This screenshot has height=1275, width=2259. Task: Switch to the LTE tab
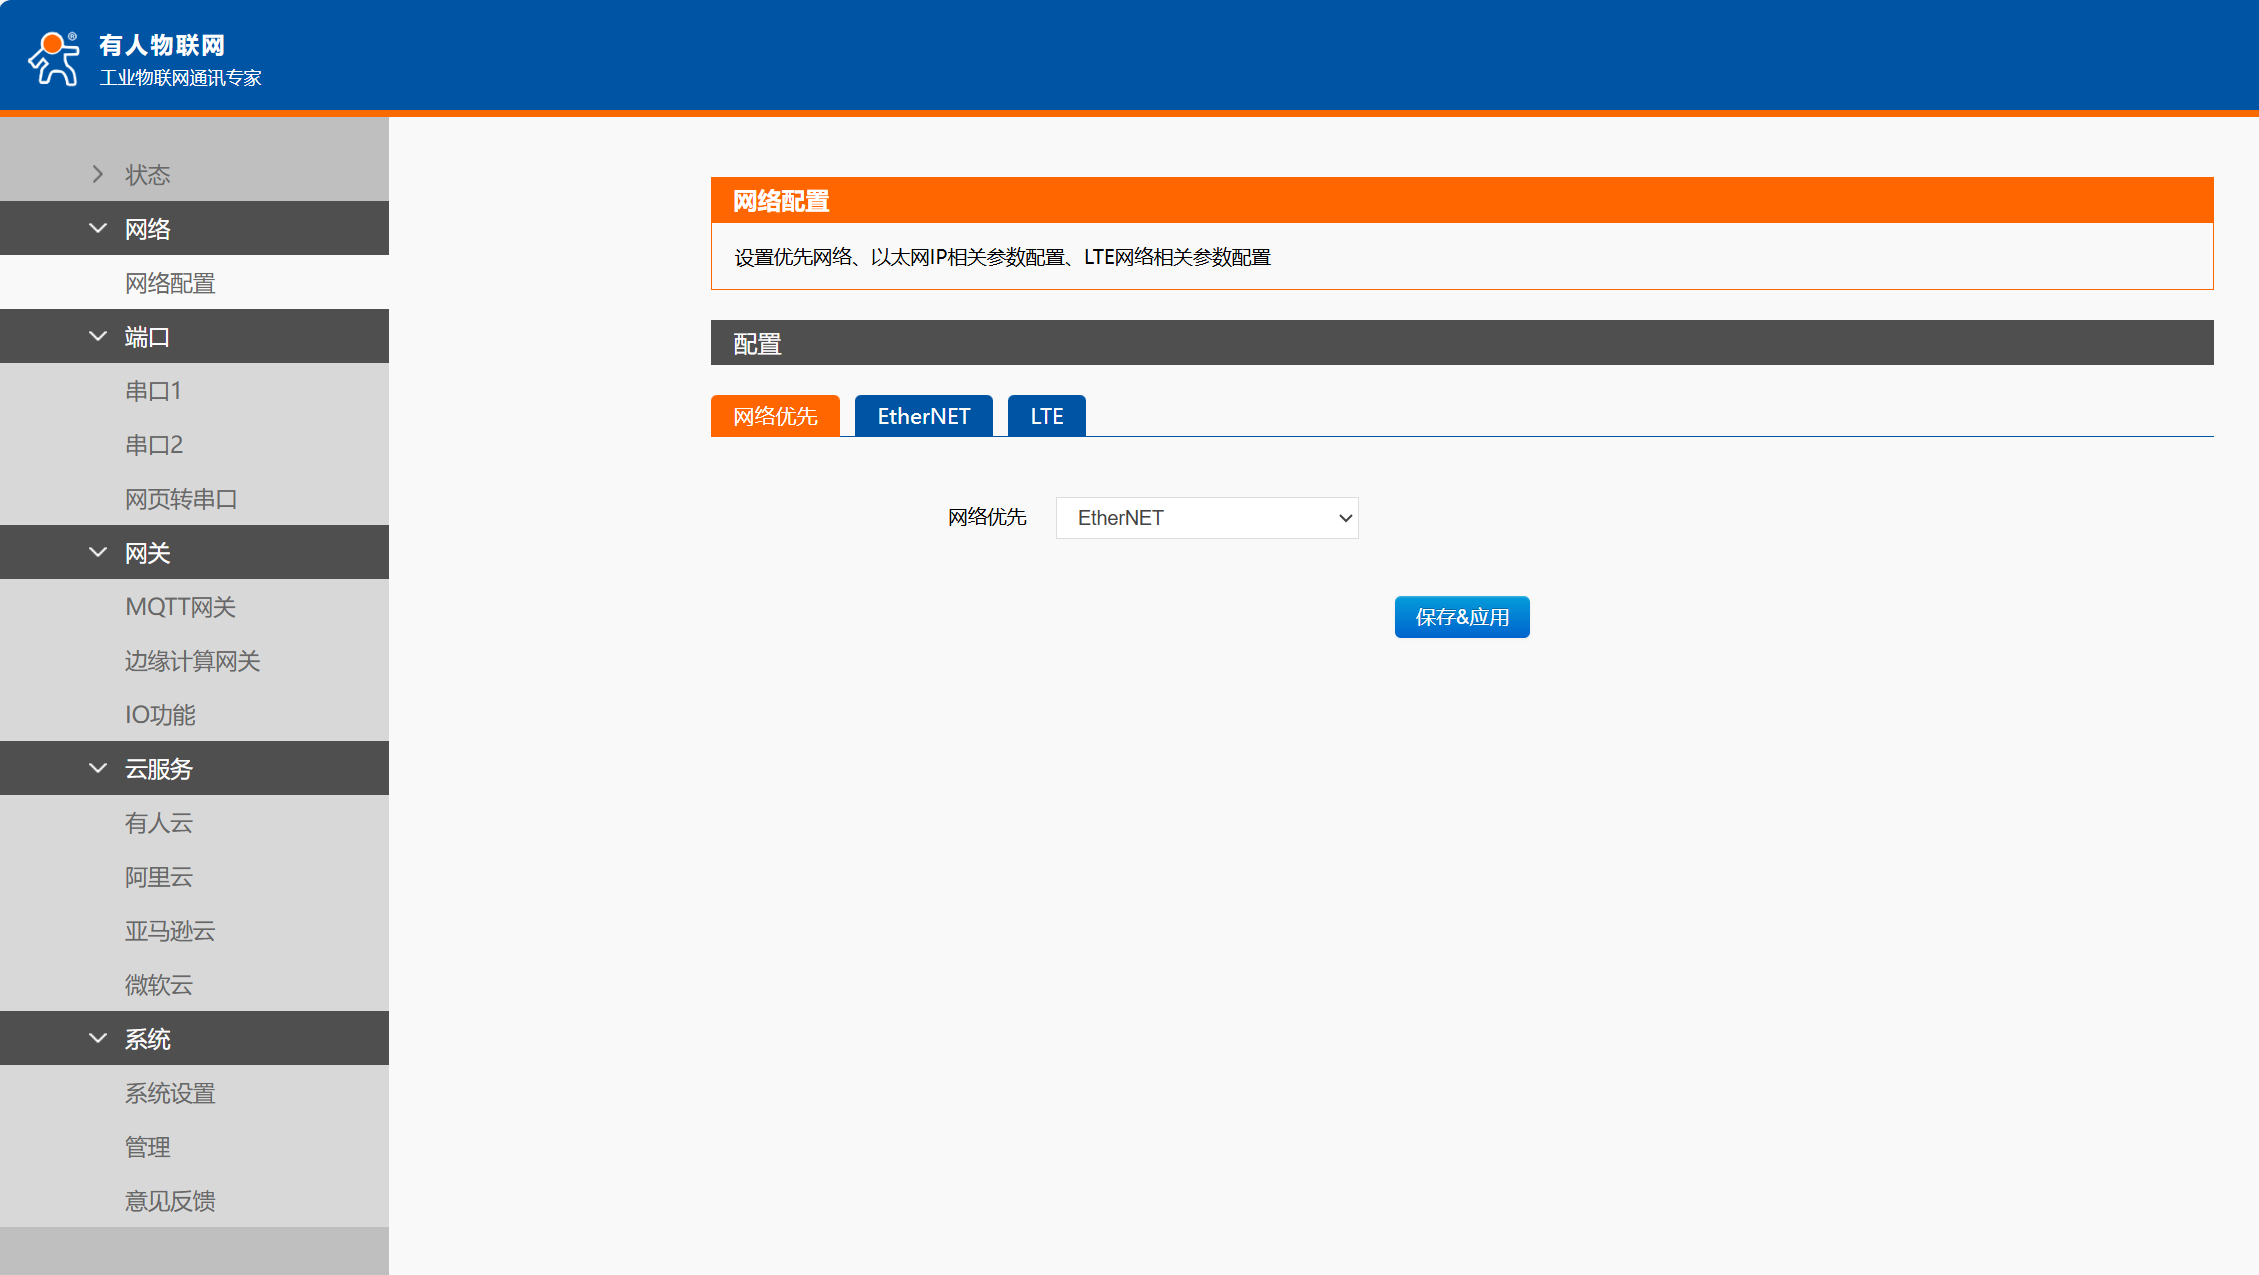pyautogui.click(x=1046, y=416)
